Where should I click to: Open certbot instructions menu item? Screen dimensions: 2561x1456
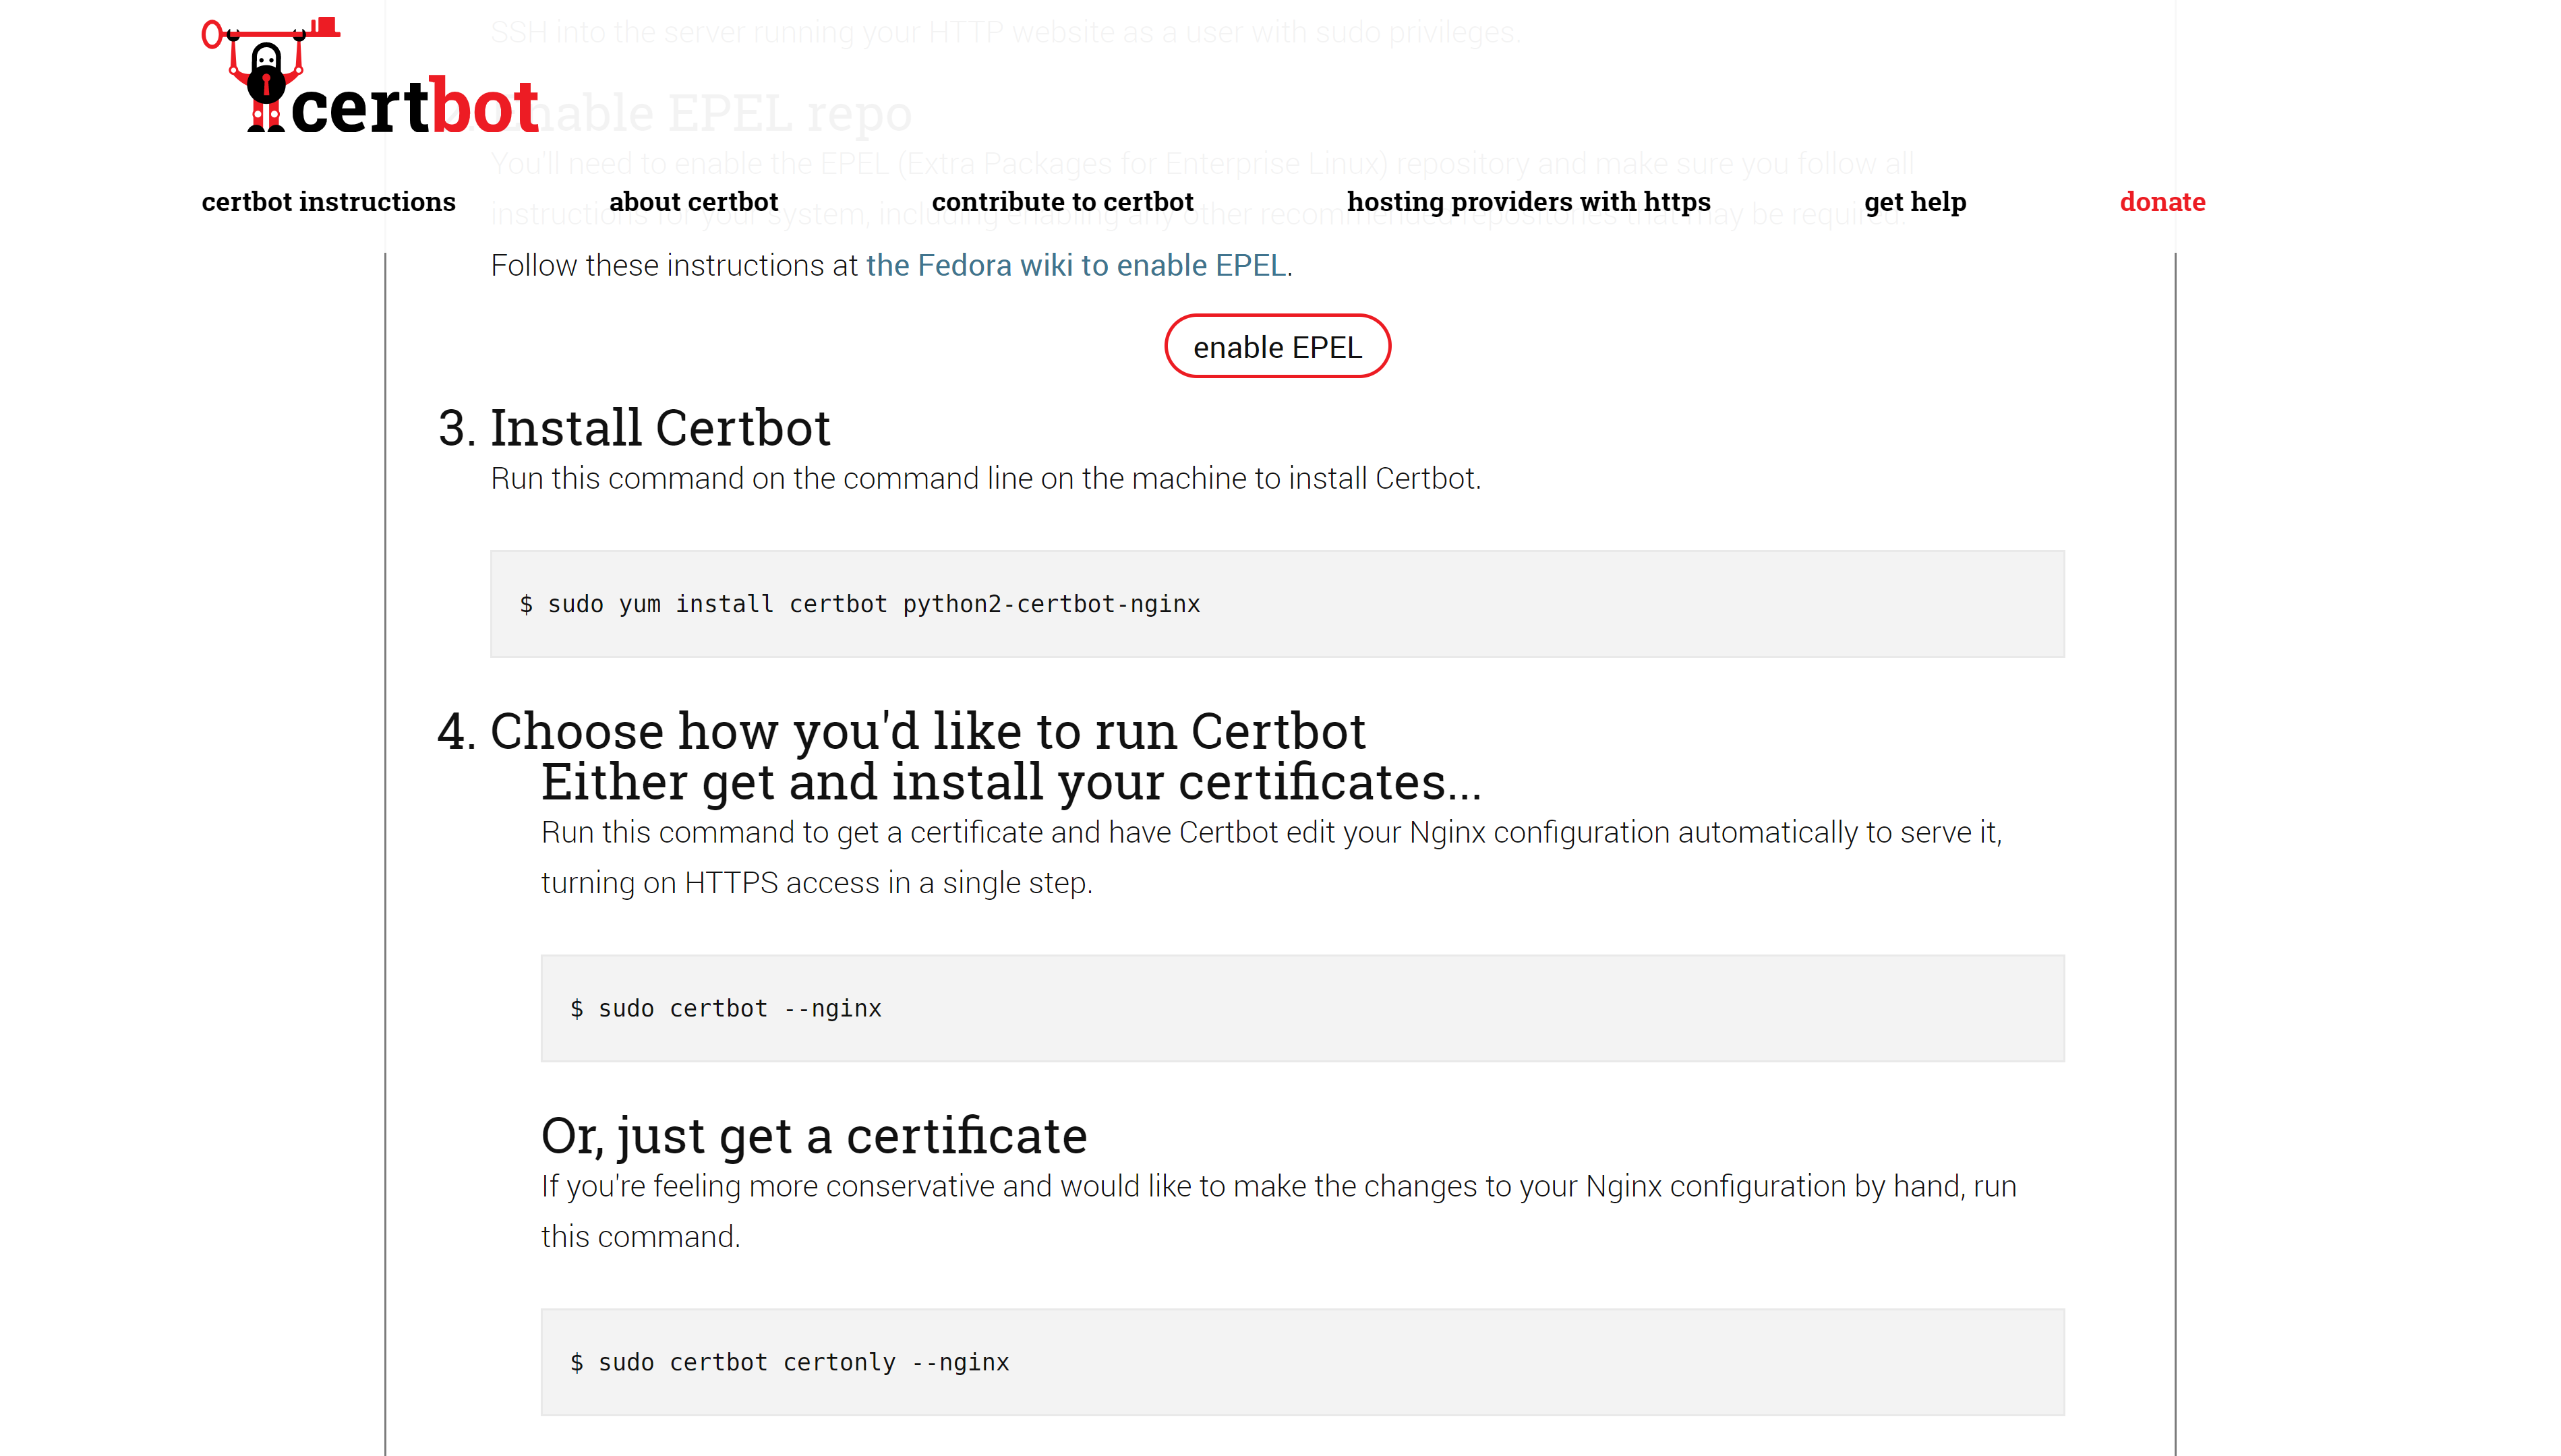[x=328, y=202]
